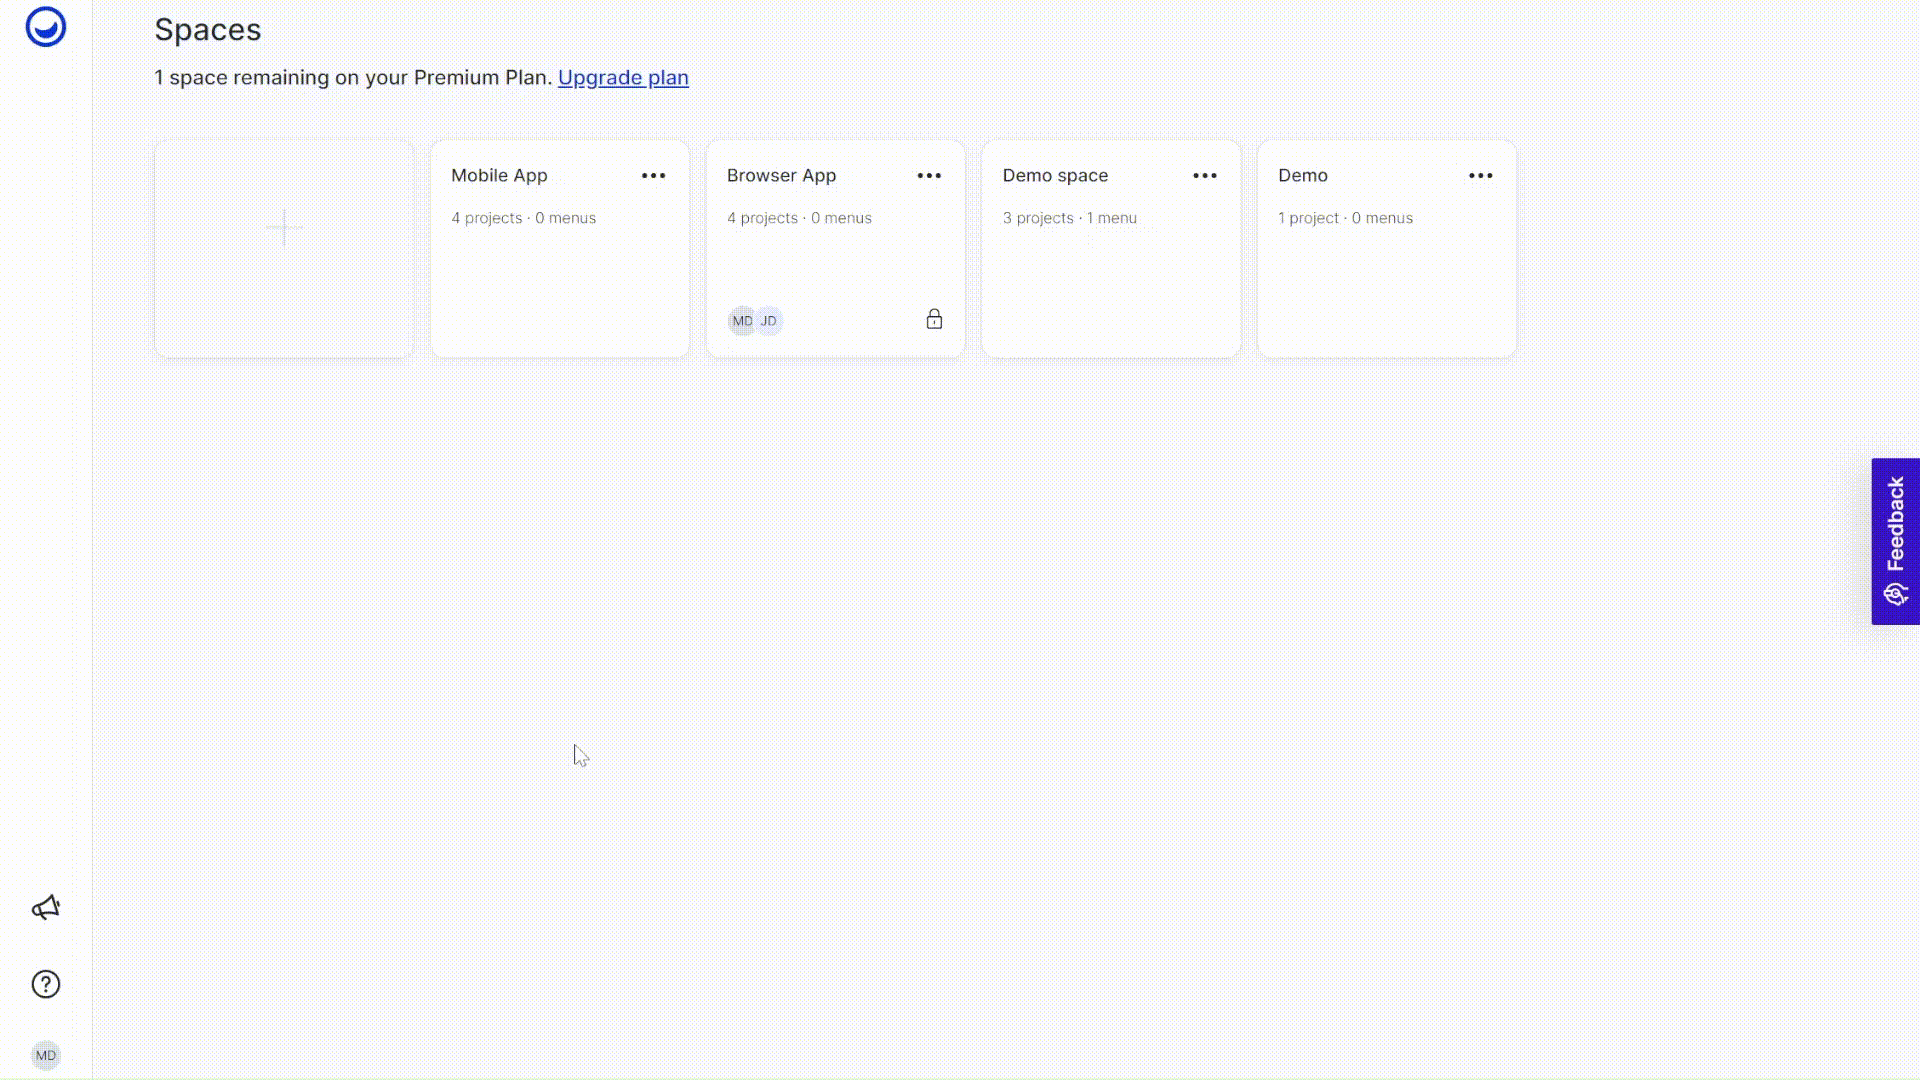Click Demo space's 3 projects · 1 menu text
The width and height of the screenshot is (1920, 1080).
click(1069, 218)
